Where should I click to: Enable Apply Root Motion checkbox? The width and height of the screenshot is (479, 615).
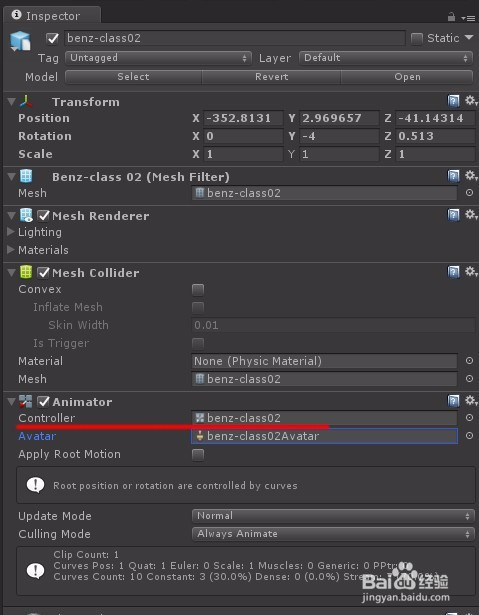198,455
